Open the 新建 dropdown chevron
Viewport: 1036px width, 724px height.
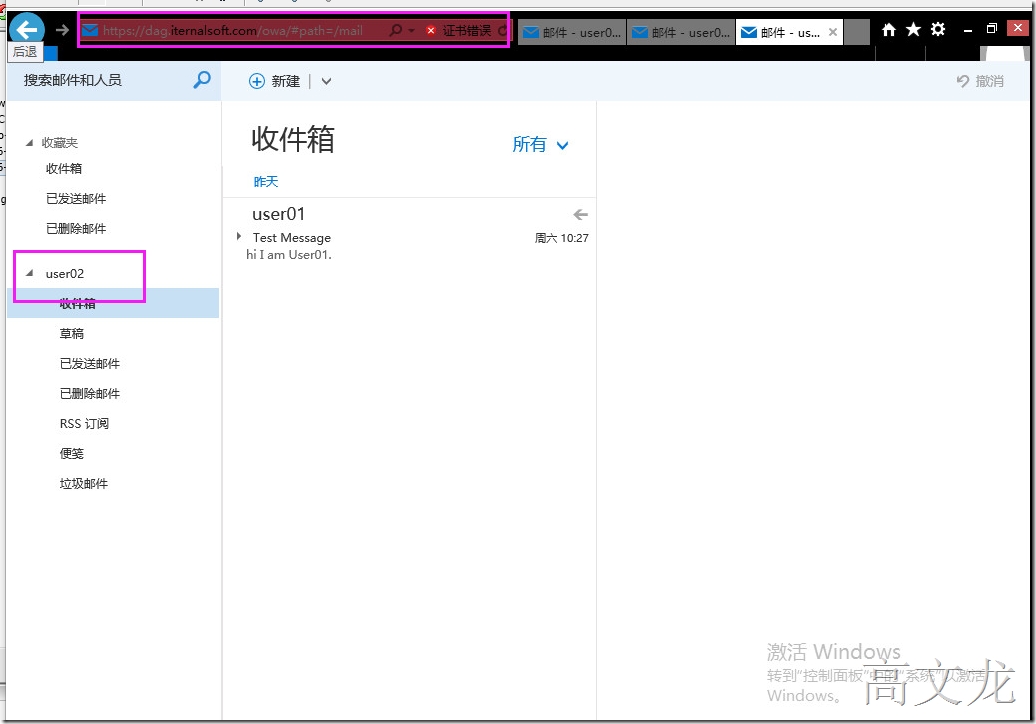click(325, 81)
